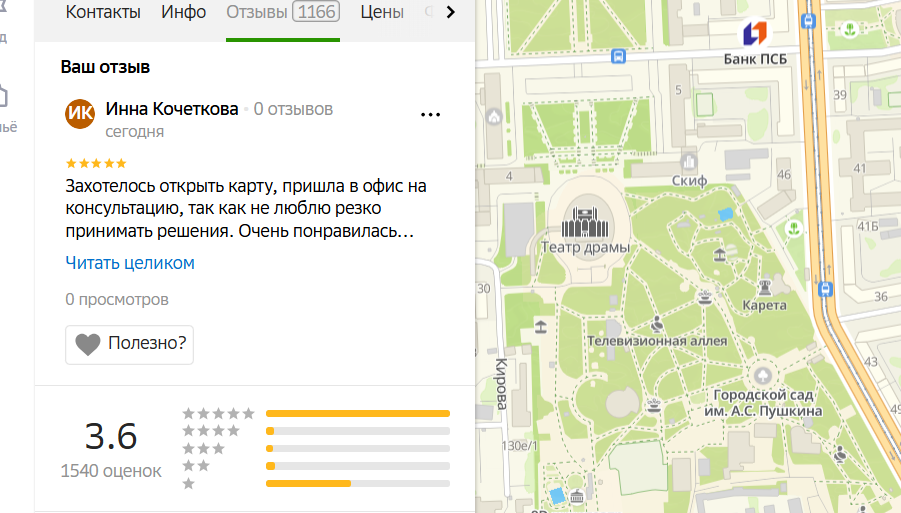901x513 pixels.
Task: Click Городской сад им. А.С. Пушкина marker
Action: 763,376
